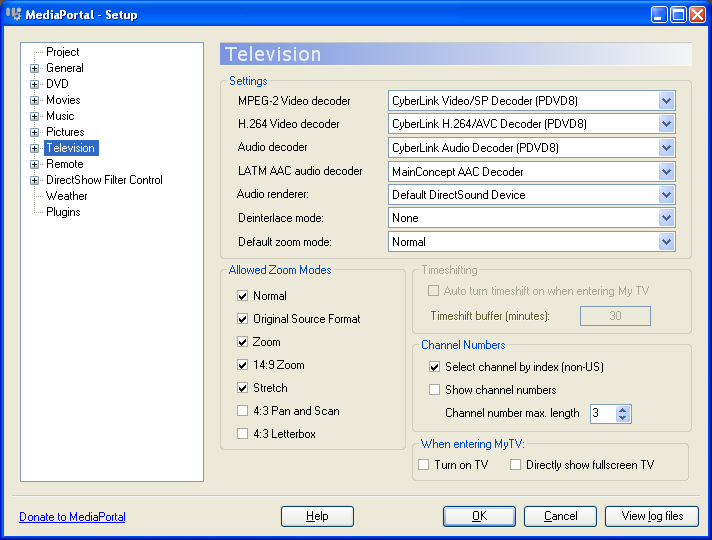
Task: Click the Cancel button
Action: click(x=560, y=516)
